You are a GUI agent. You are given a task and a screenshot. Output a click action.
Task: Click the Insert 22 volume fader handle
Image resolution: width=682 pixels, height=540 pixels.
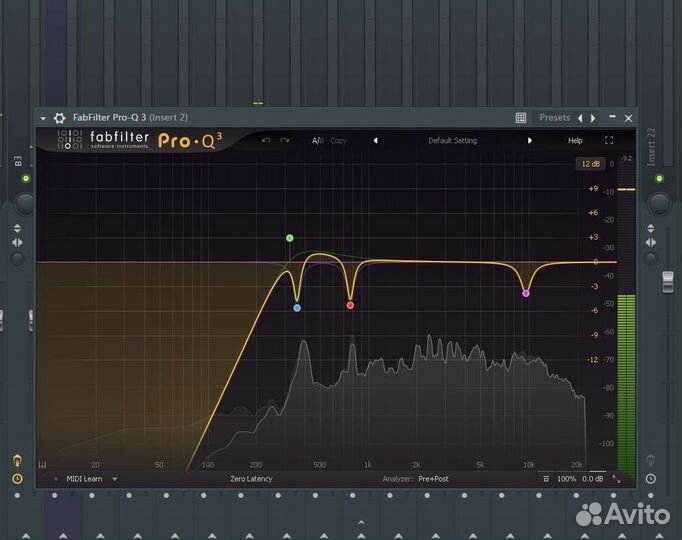pyautogui.click(x=668, y=282)
